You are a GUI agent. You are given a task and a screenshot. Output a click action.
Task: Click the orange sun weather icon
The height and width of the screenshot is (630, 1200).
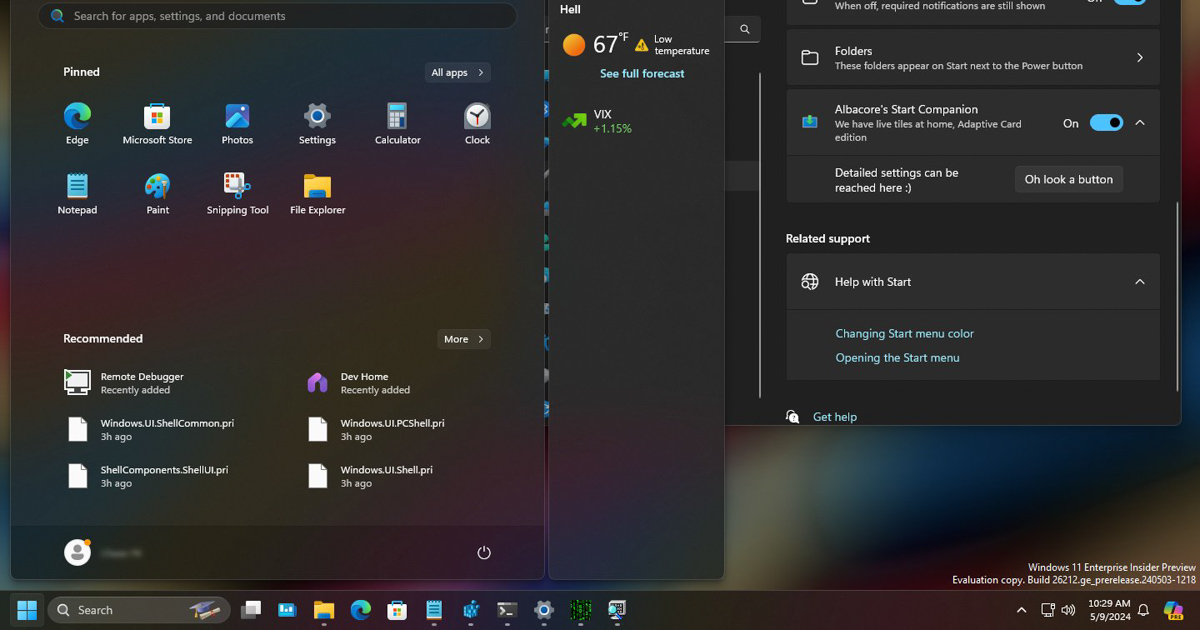[x=574, y=44]
